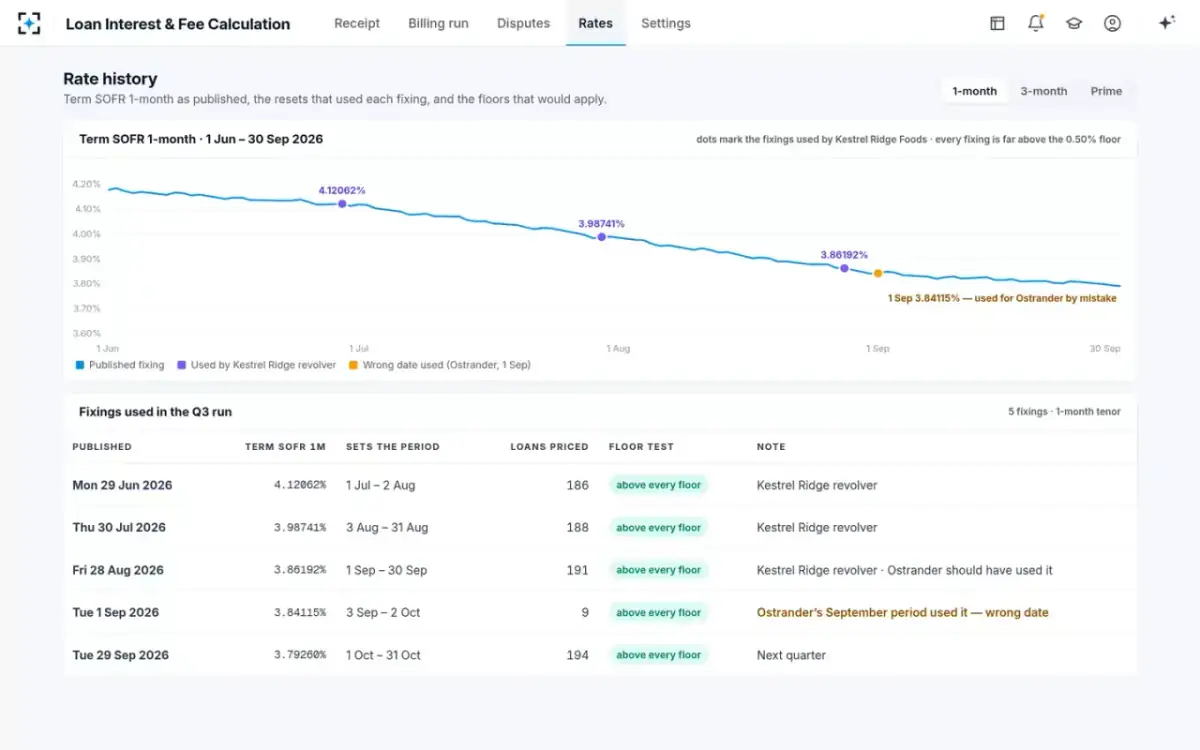
Task: Select the 3-month tenor option
Action: (1043, 91)
